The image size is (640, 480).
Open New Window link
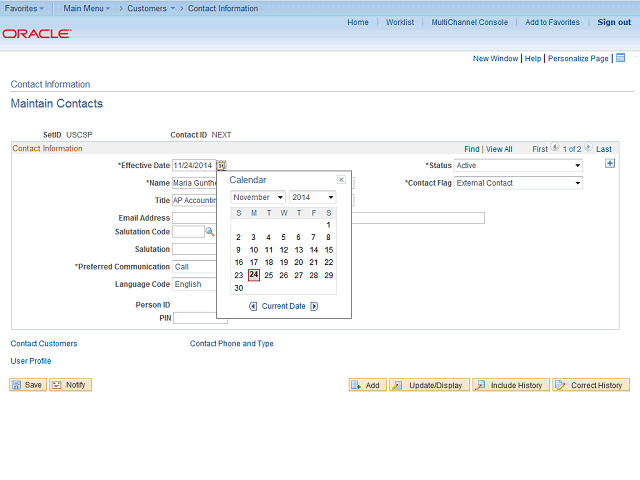[x=495, y=58]
